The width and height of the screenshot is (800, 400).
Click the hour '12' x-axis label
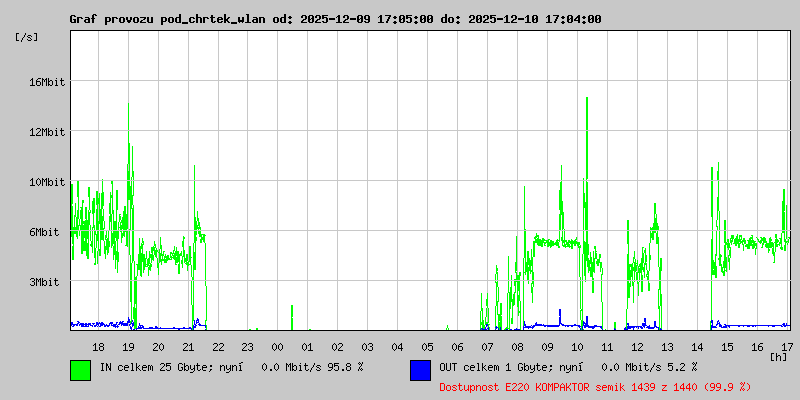pos(637,347)
